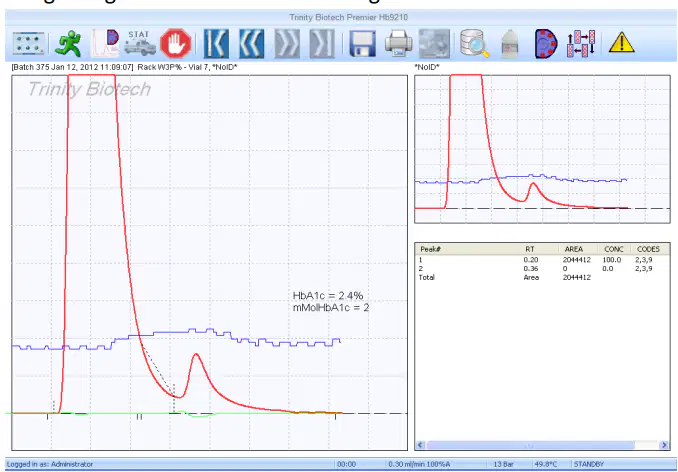The height and width of the screenshot is (472, 678).
Task: Jump to last result arrow
Action: (322, 44)
